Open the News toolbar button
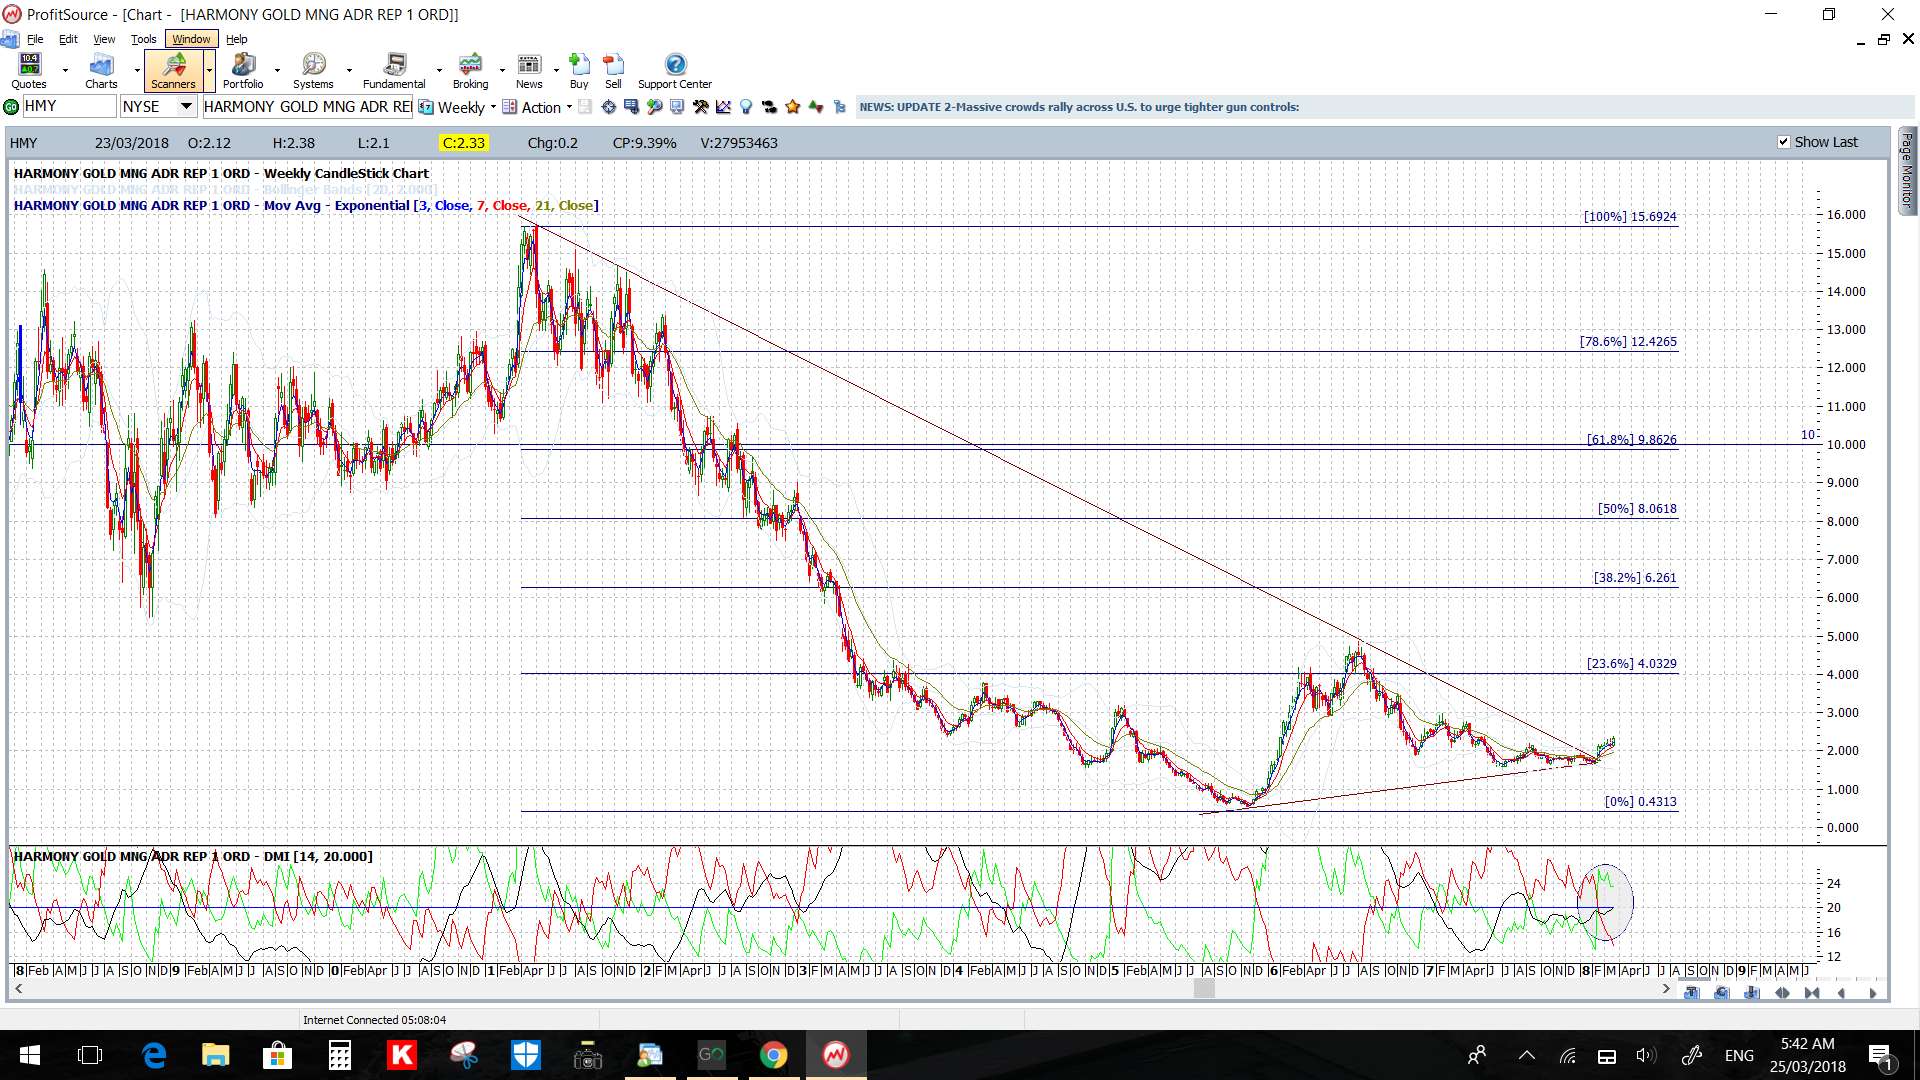Image resolution: width=1920 pixels, height=1080 pixels. pos(529,71)
